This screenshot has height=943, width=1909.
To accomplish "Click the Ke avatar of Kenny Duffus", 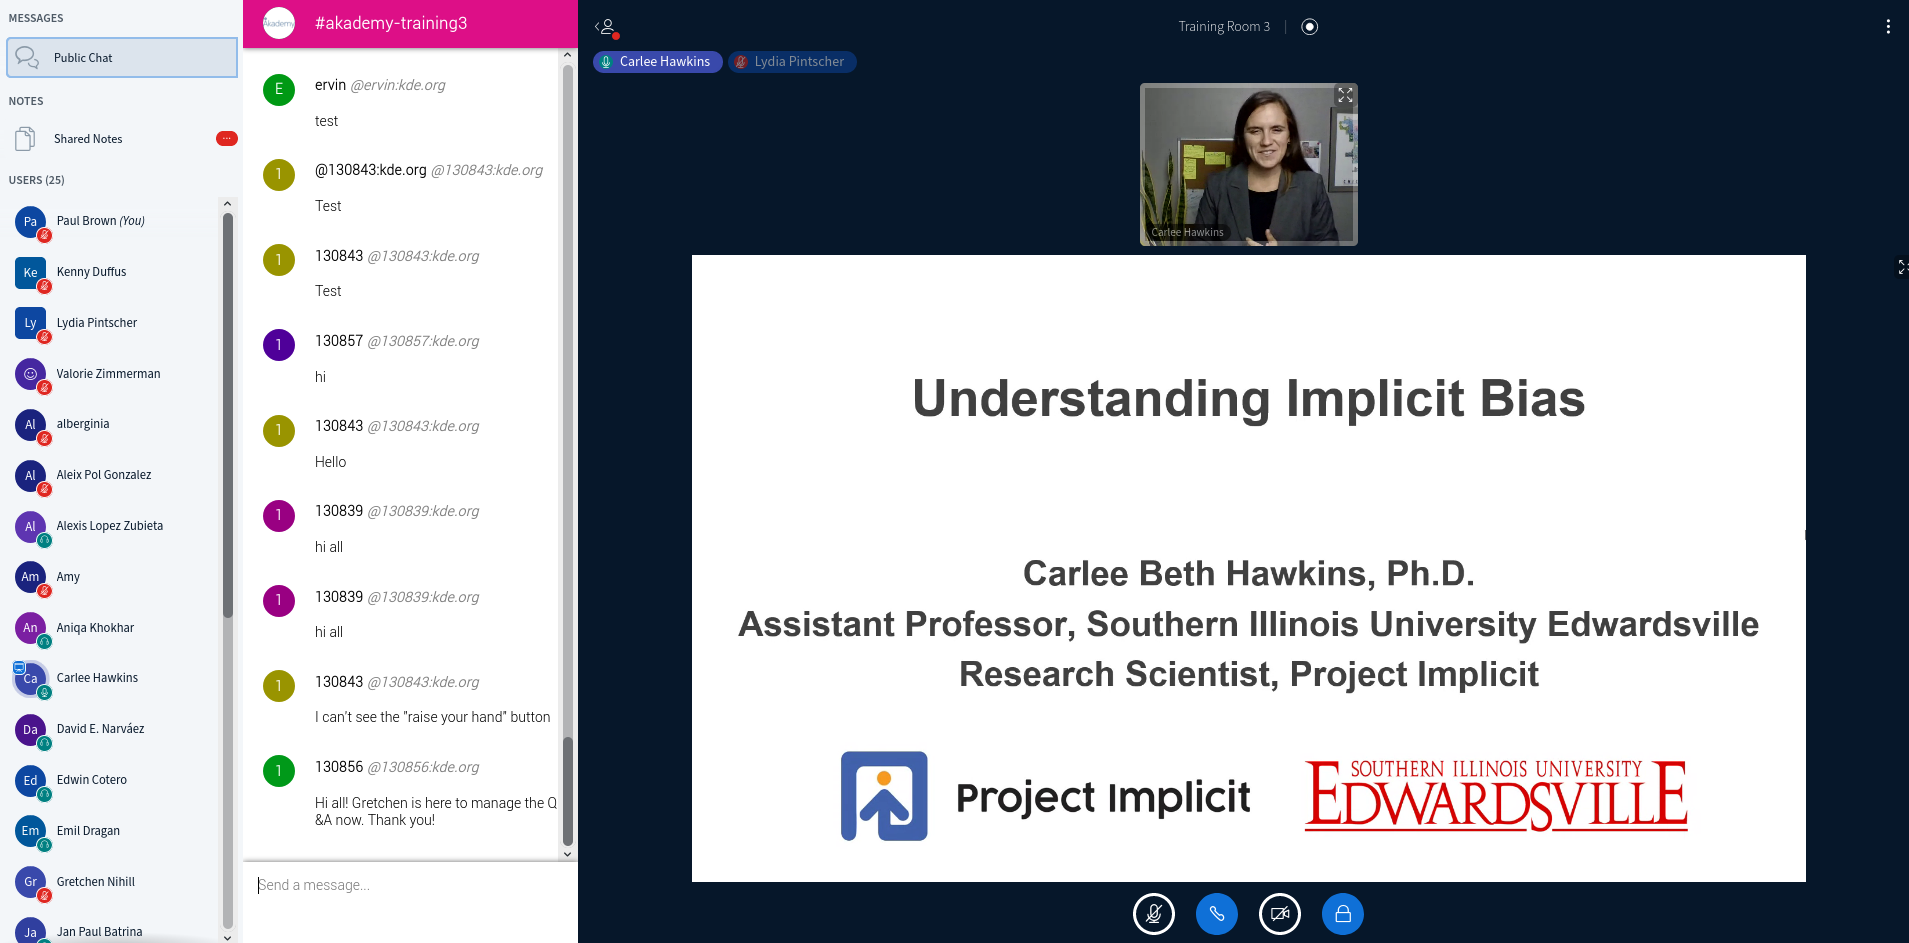I will [31, 272].
